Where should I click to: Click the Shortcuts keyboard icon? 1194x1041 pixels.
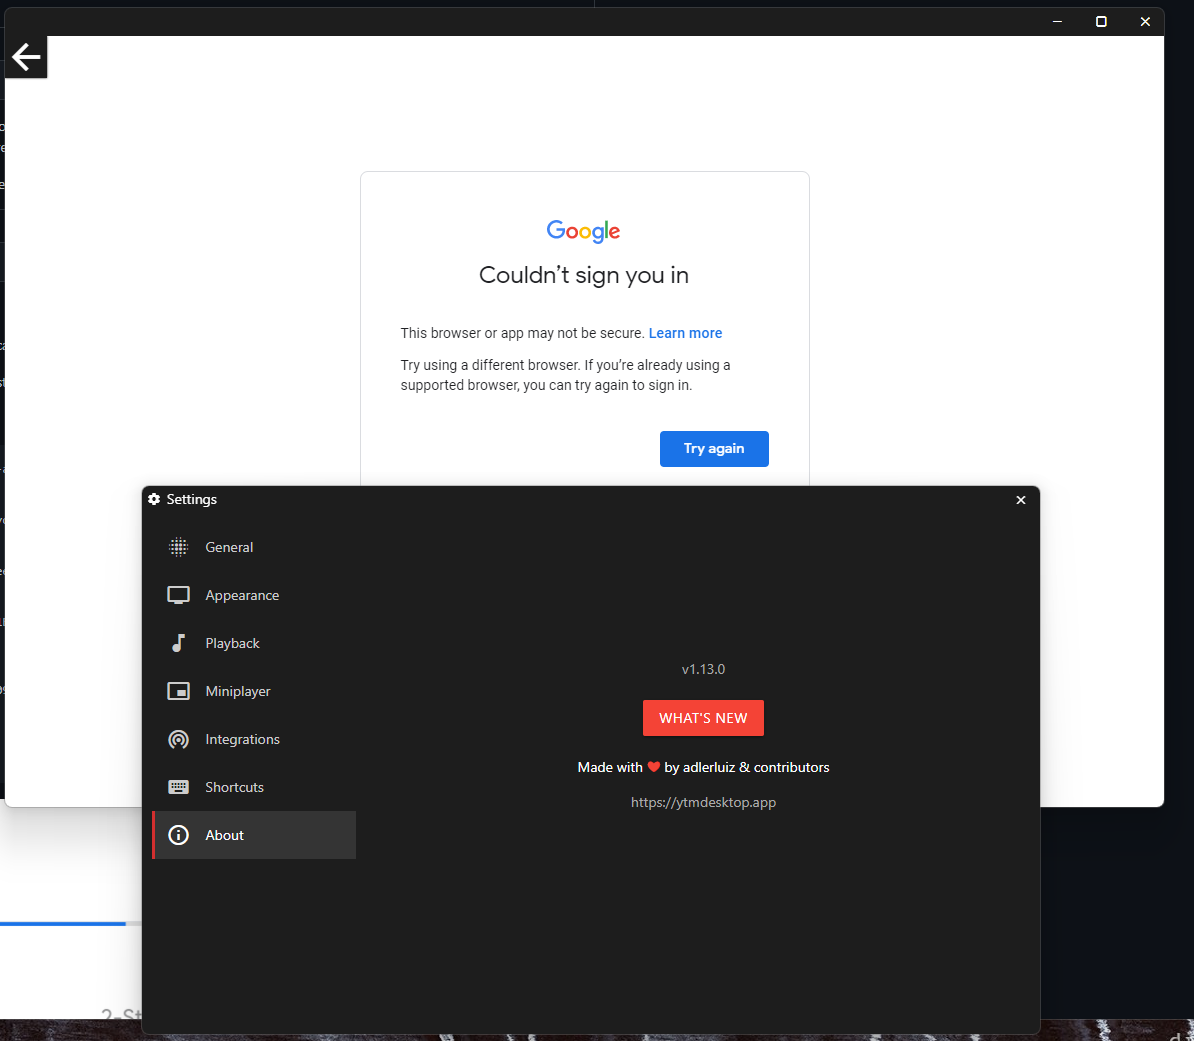pyautogui.click(x=178, y=787)
